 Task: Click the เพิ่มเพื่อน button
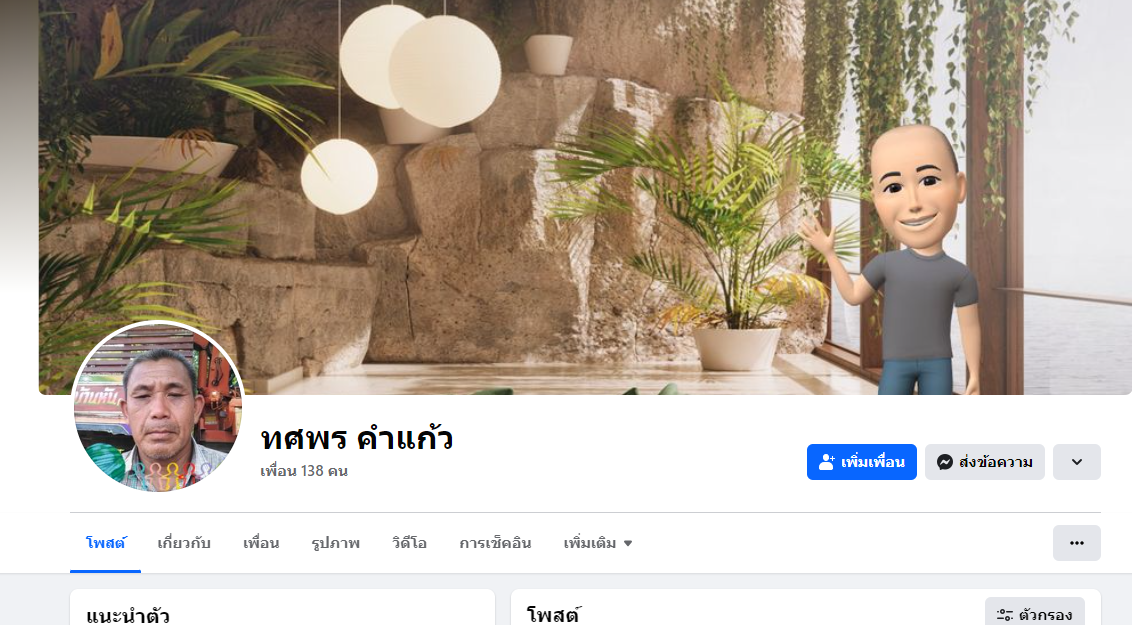pyautogui.click(x=861, y=462)
